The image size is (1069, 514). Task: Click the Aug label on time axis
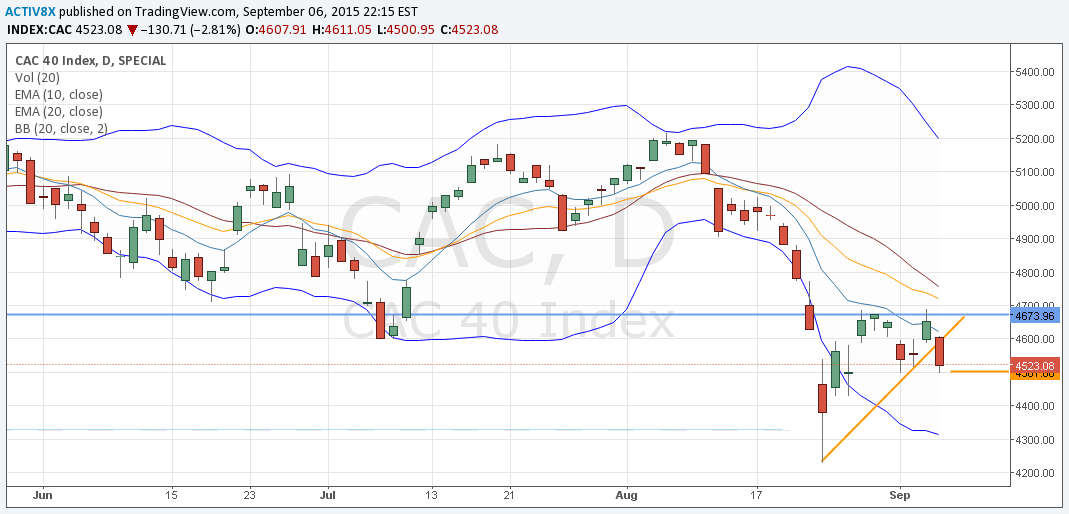(626, 496)
